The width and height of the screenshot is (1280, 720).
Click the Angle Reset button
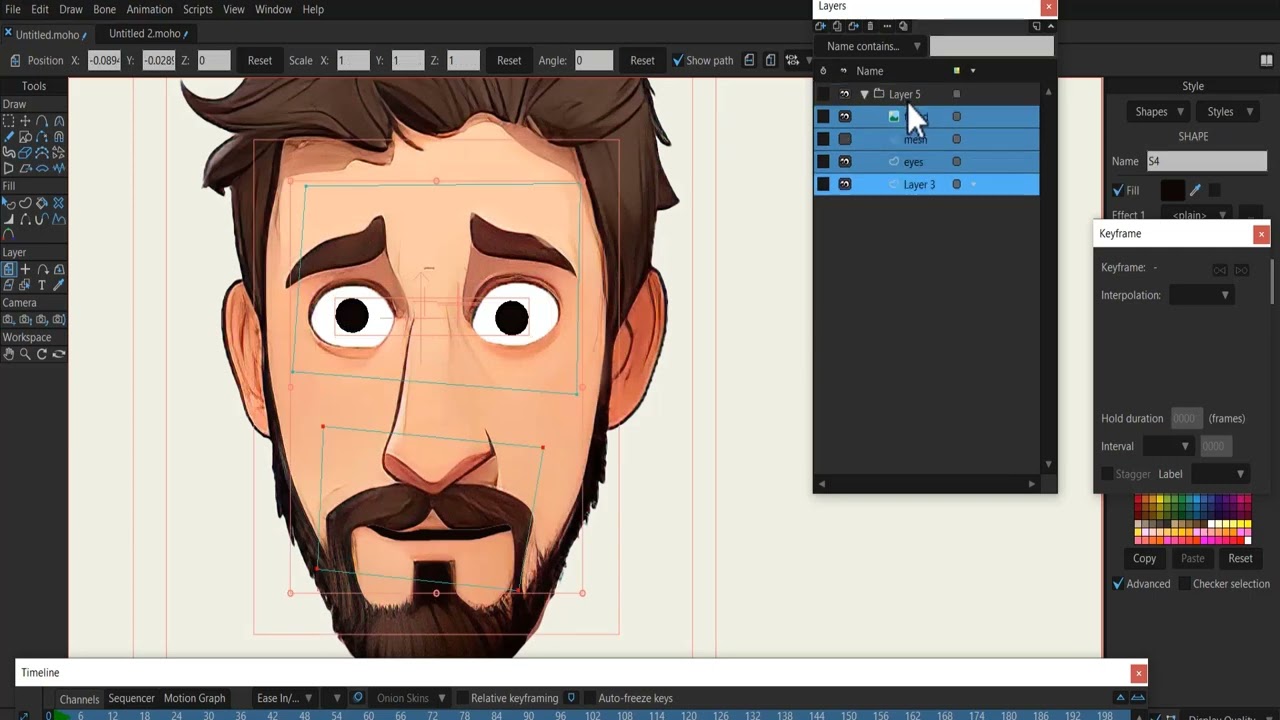(x=643, y=60)
